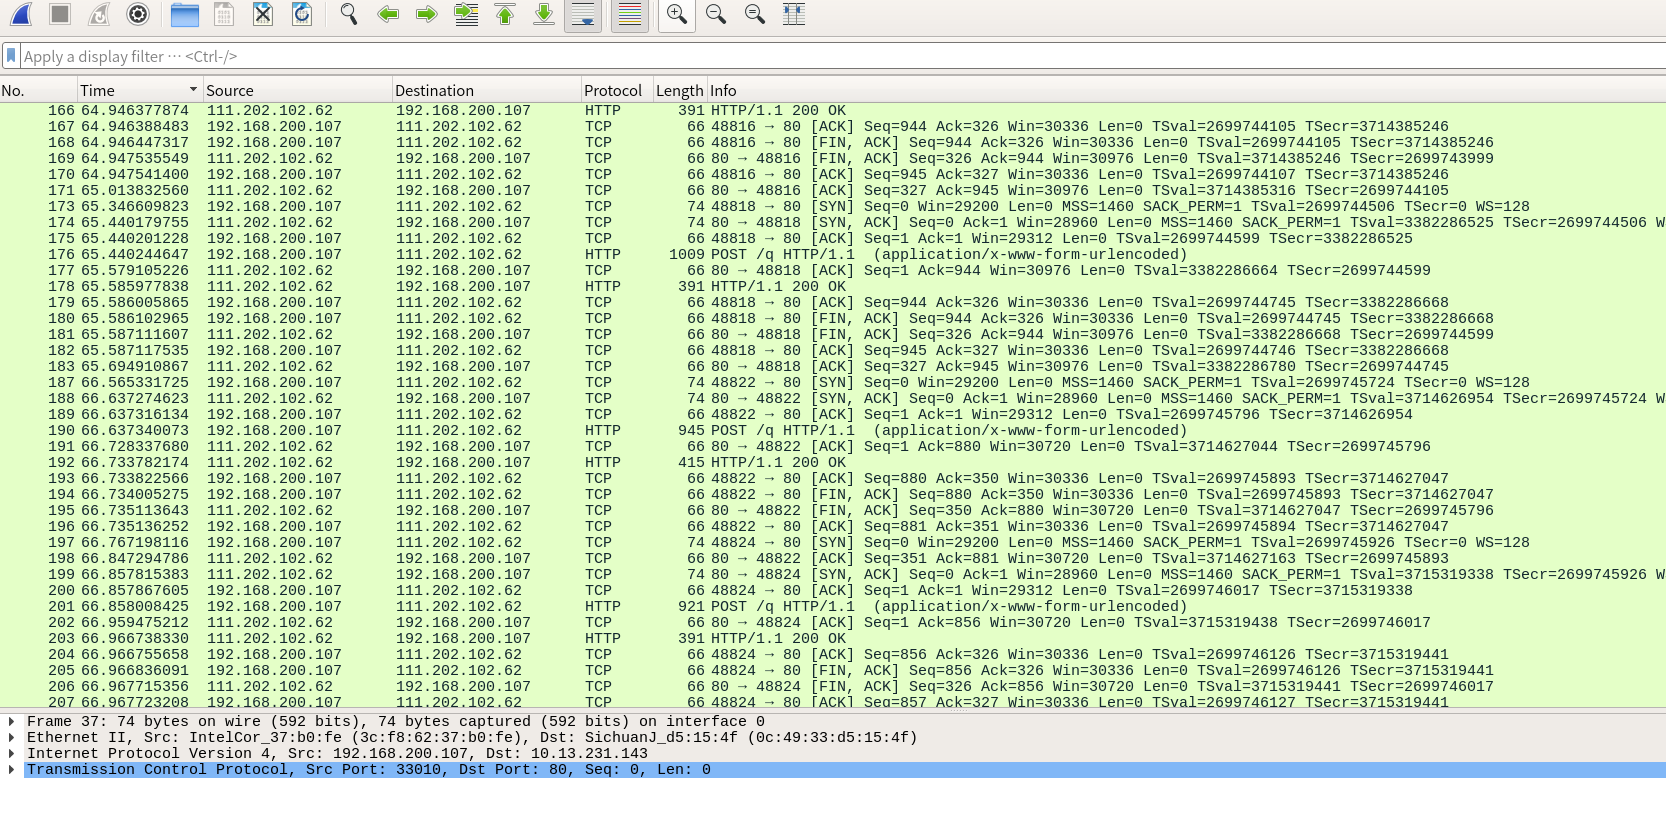The width and height of the screenshot is (1666, 836).
Task: Zoom out the packet text
Action: tap(716, 14)
